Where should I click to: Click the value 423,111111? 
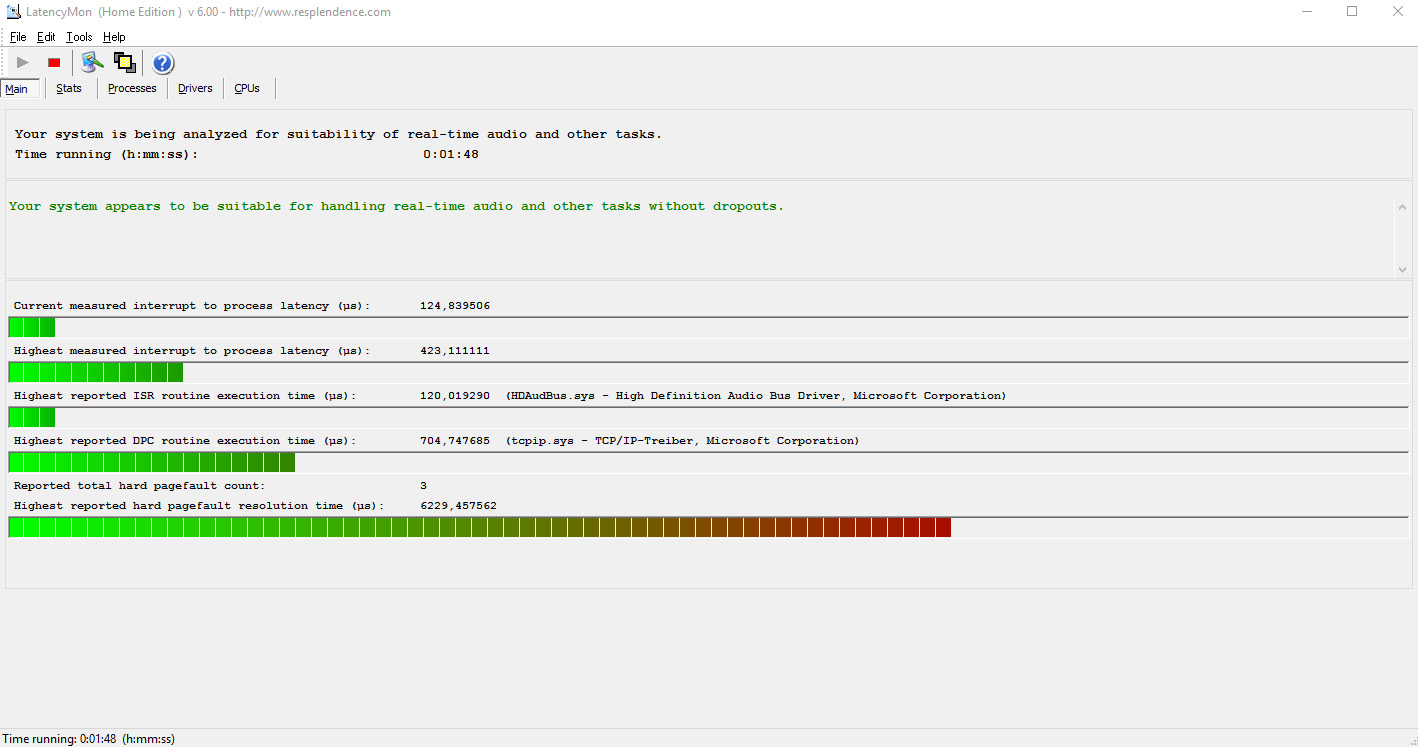tap(455, 351)
